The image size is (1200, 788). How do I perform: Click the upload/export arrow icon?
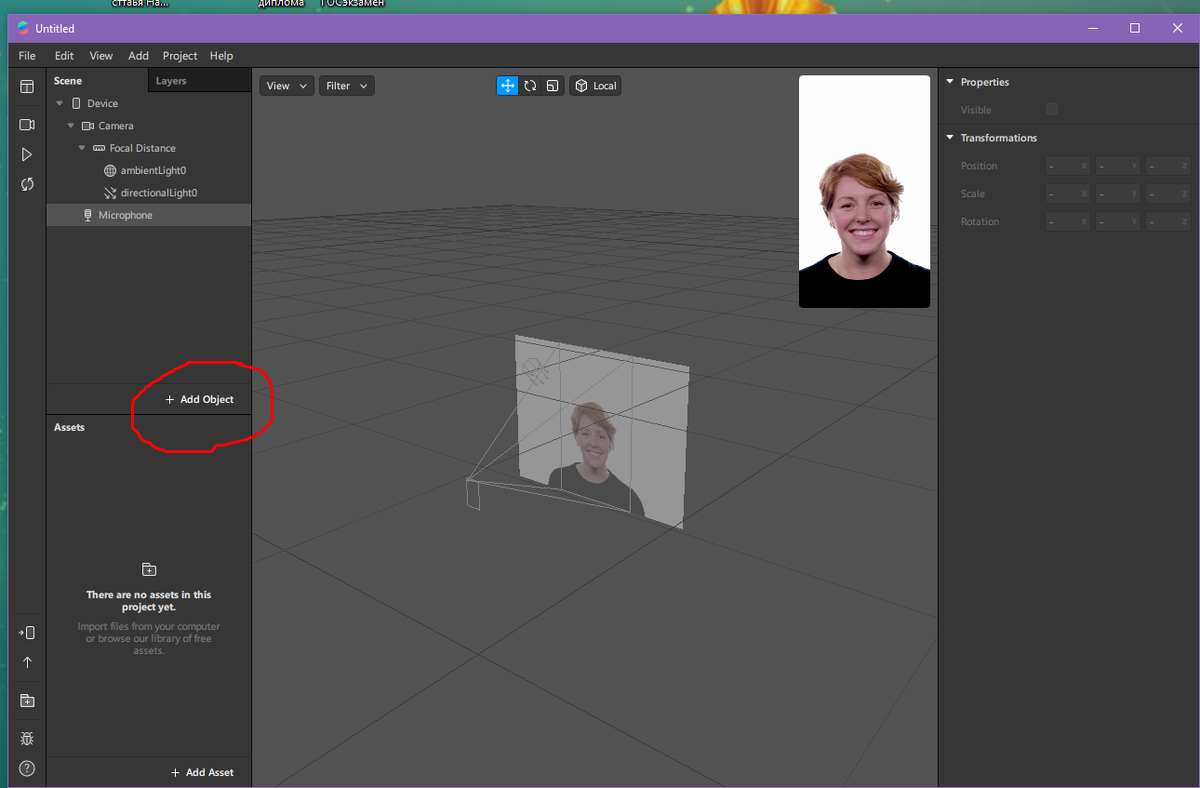click(27, 662)
